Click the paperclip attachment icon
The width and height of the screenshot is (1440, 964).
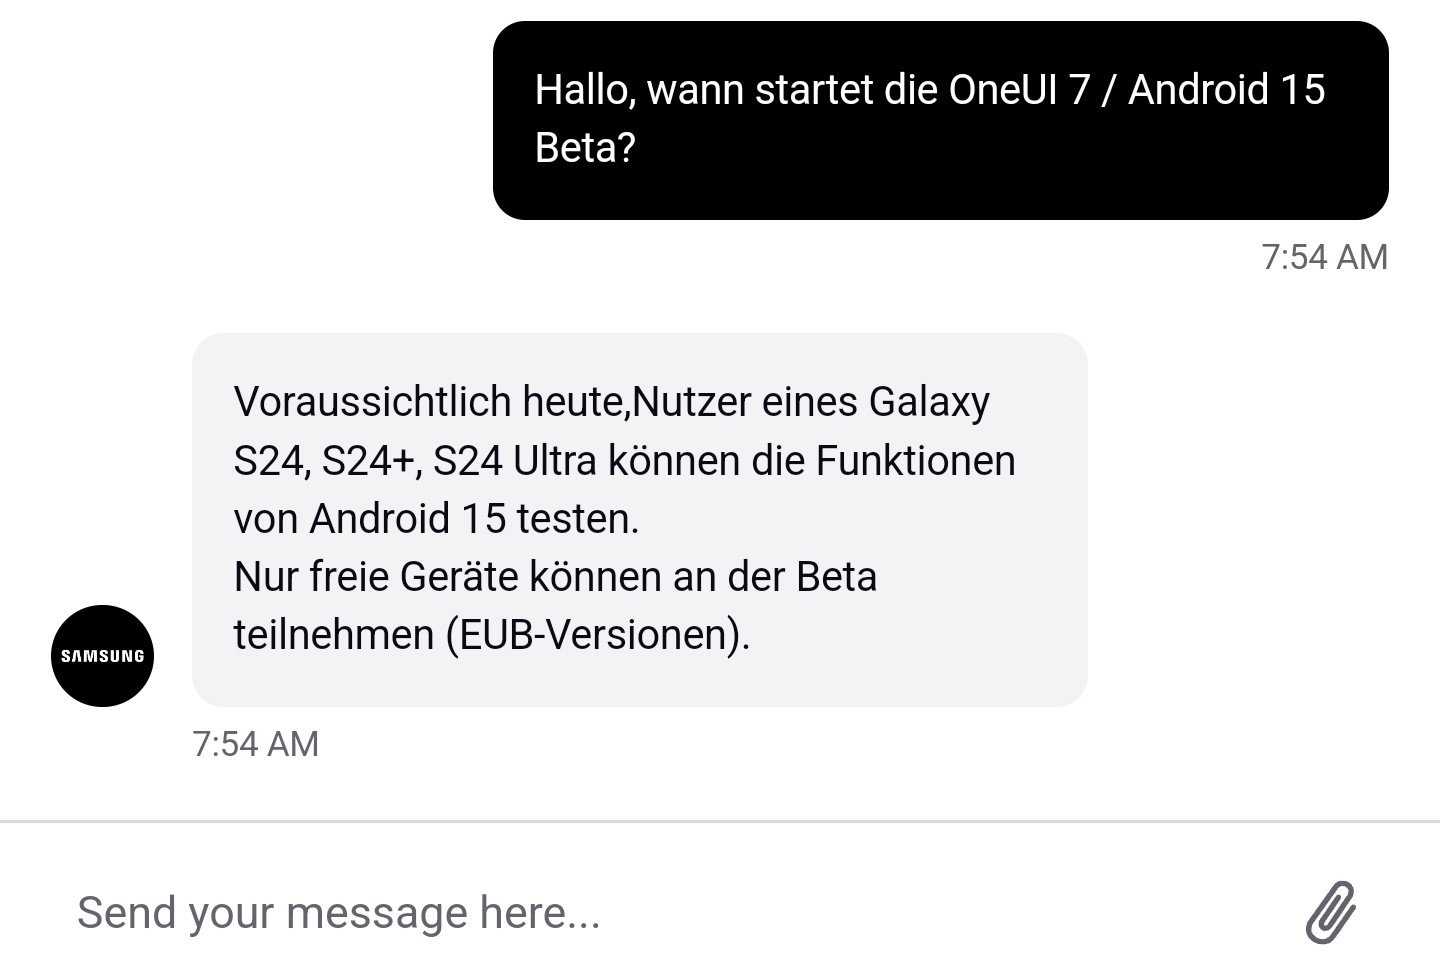[1331, 911]
